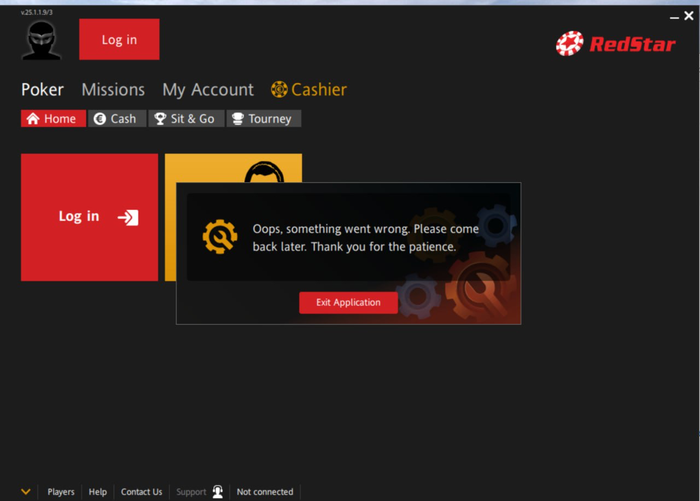Image resolution: width=700 pixels, height=501 pixels.
Task: Click the yellow avatar tile behind the dialog
Action: pos(233,168)
